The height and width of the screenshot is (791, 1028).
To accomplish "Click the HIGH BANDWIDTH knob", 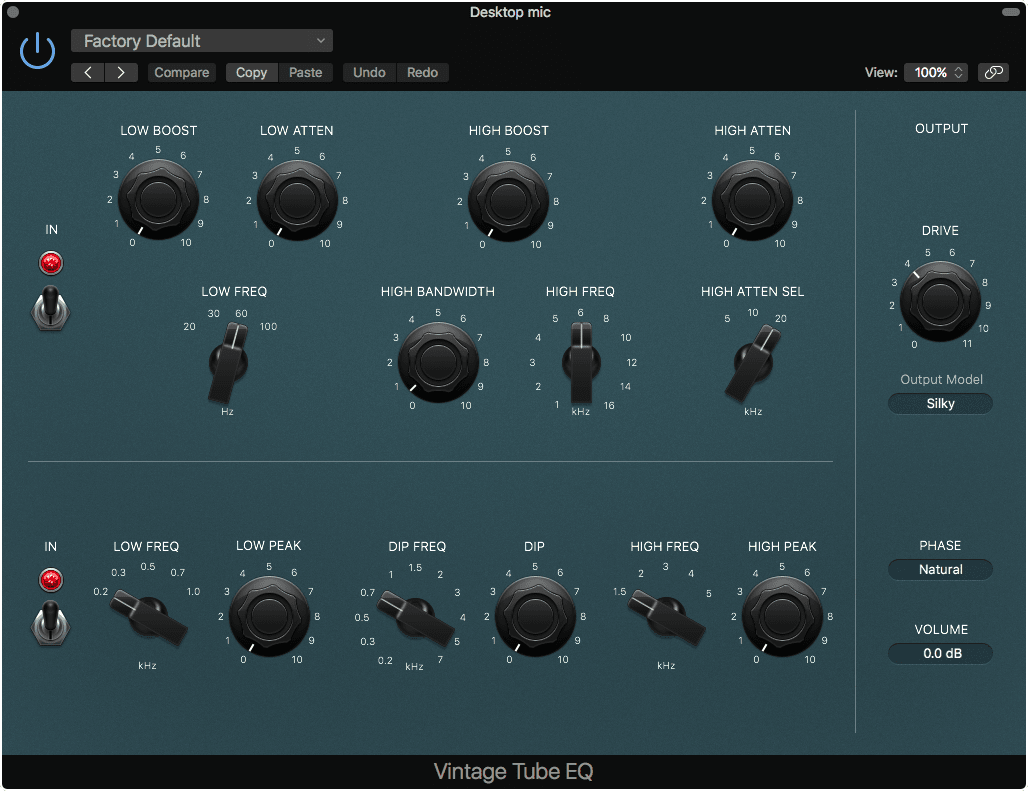I will (x=437, y=360).
